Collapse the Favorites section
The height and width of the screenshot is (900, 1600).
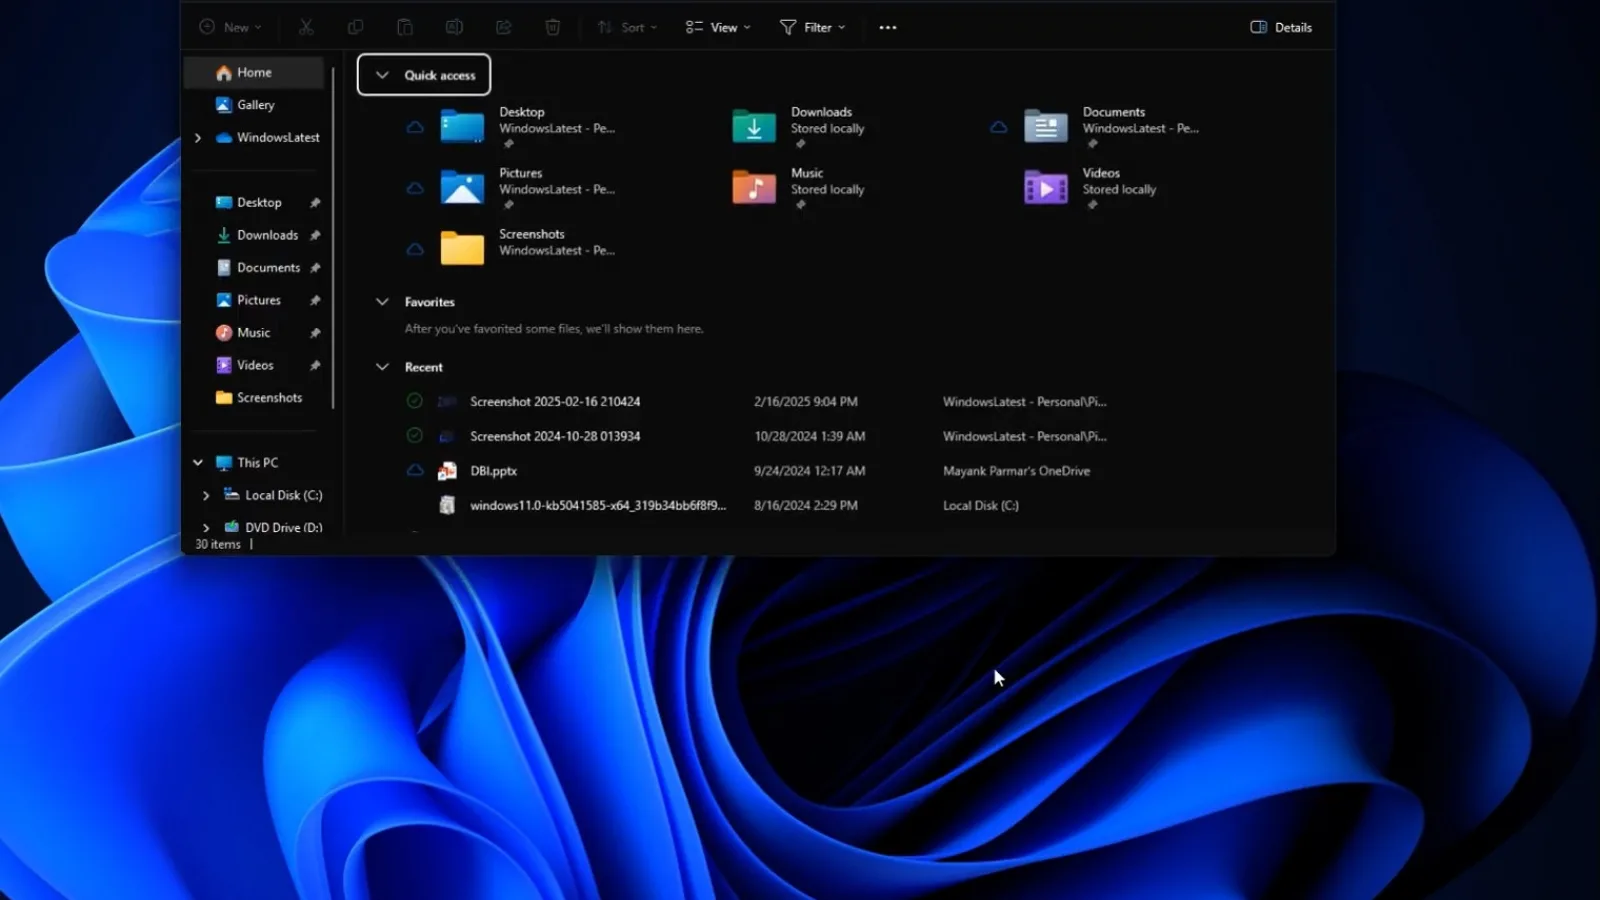[382, 301]
